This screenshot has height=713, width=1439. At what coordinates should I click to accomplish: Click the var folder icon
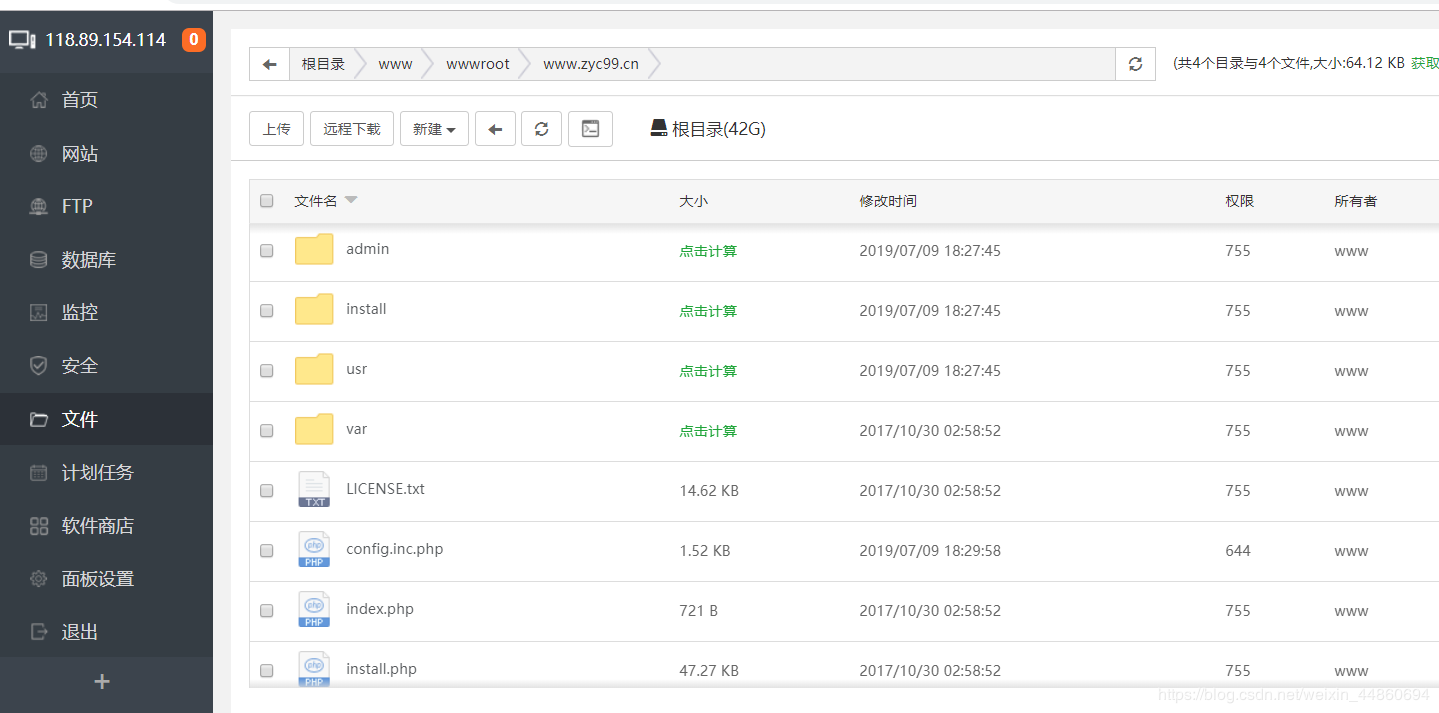[314, 429]
